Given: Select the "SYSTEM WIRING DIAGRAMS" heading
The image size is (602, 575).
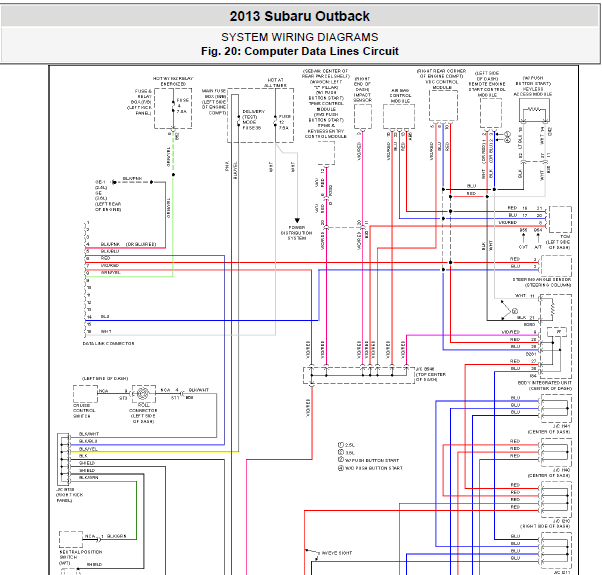Looking at the screenshot, I should click(299, 37).
